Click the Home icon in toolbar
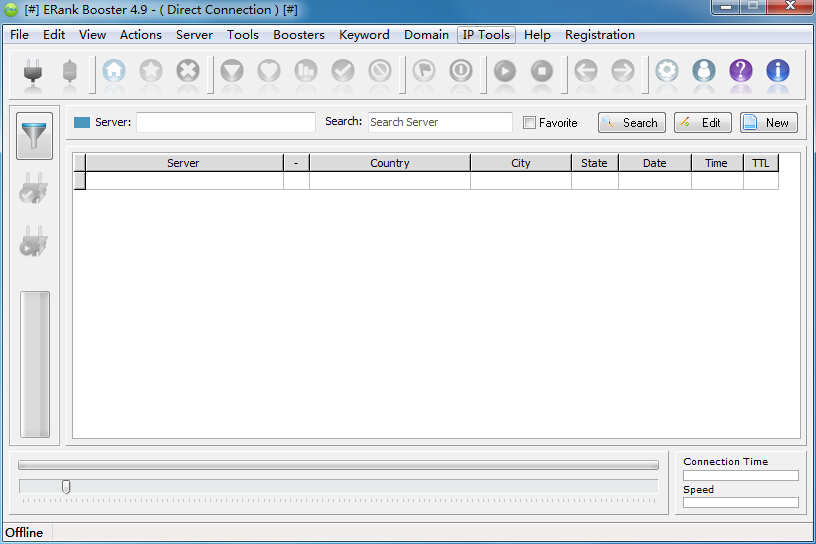 click(x=114, y=71)
